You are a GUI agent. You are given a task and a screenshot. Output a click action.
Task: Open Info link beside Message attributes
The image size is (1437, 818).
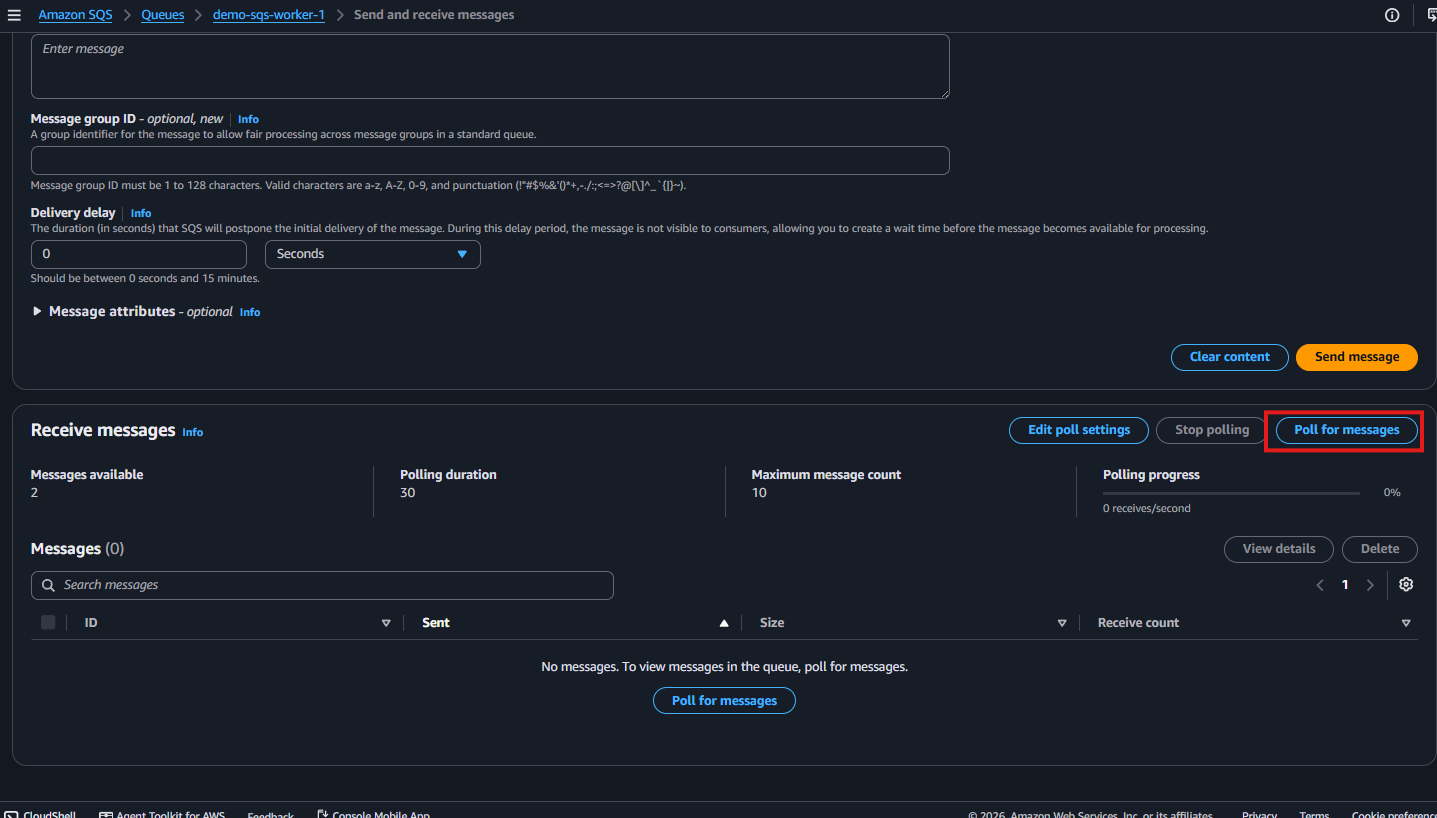pos(250,312)
